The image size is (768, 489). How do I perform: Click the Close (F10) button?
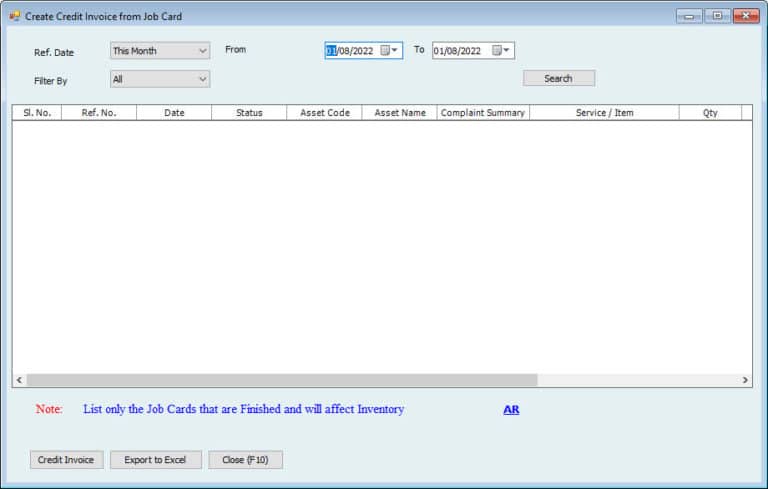point(245,460)
